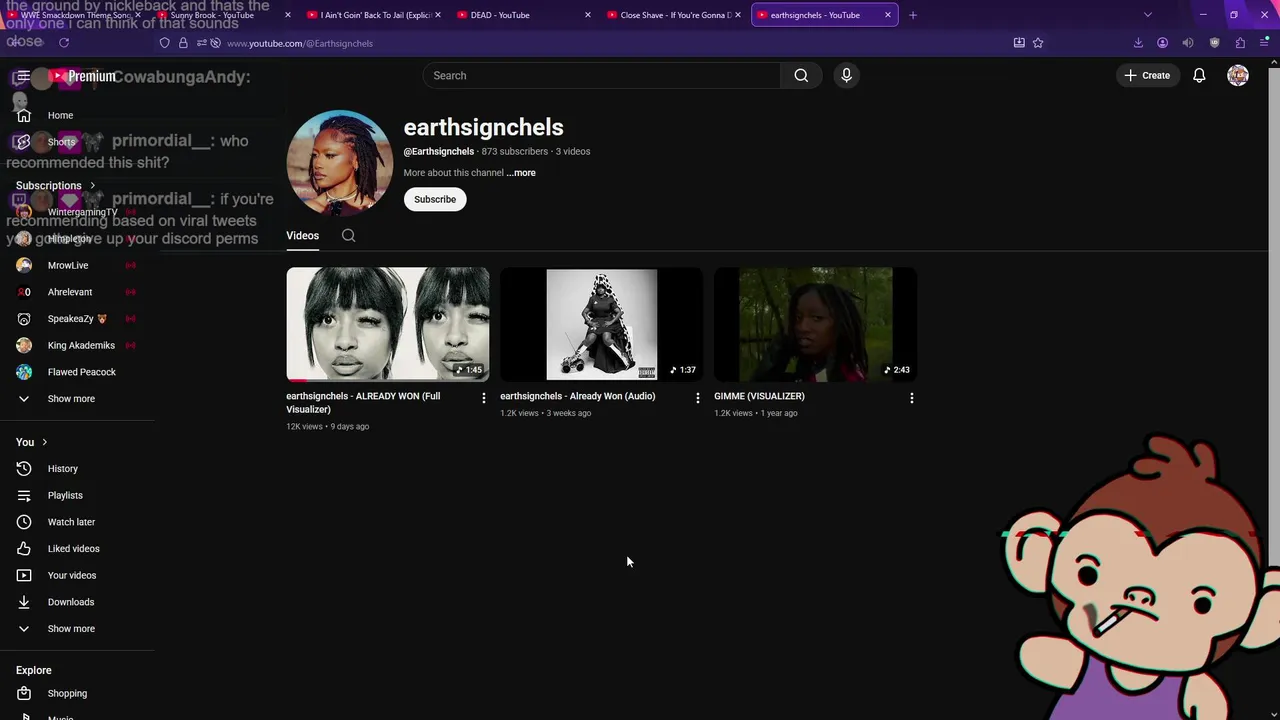
Task: Open browser downloads panel
Action: click(1138, 43)
